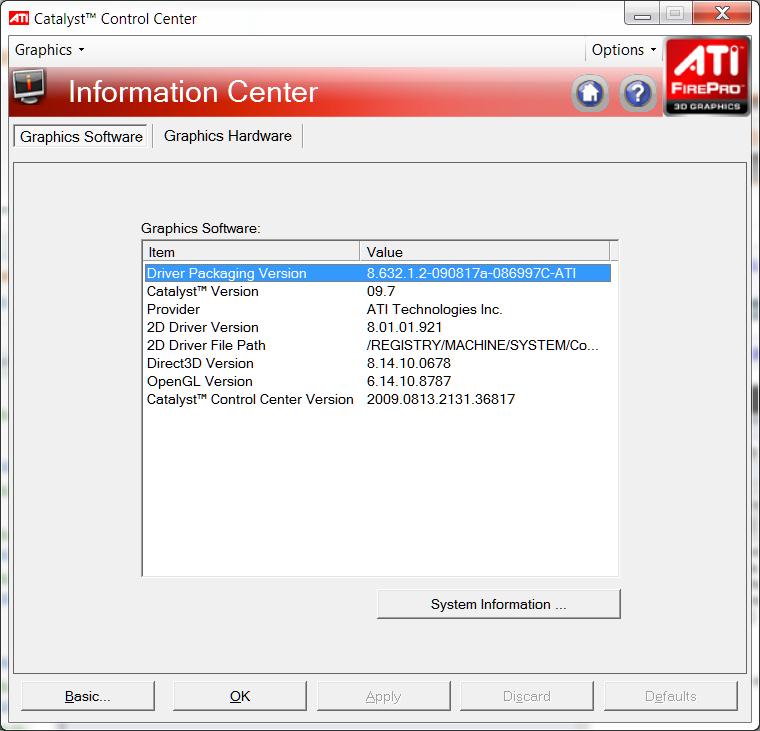
Task: Select the Catalyst Control Center Version row
Action: pos(378,399)
